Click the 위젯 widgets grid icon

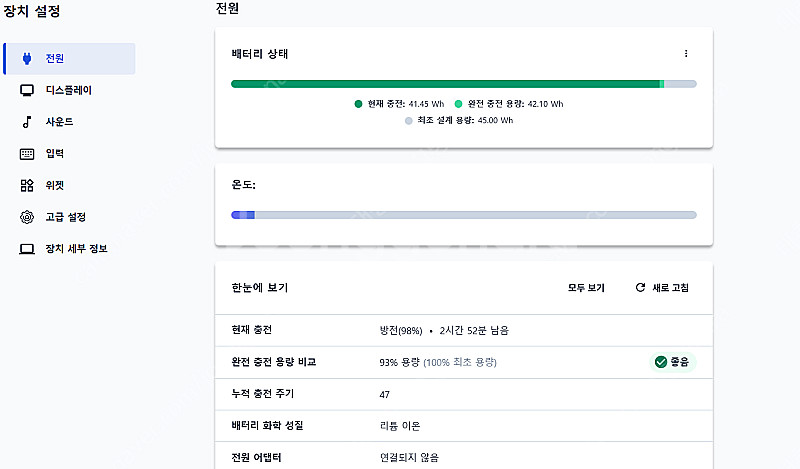coord(27,185)
